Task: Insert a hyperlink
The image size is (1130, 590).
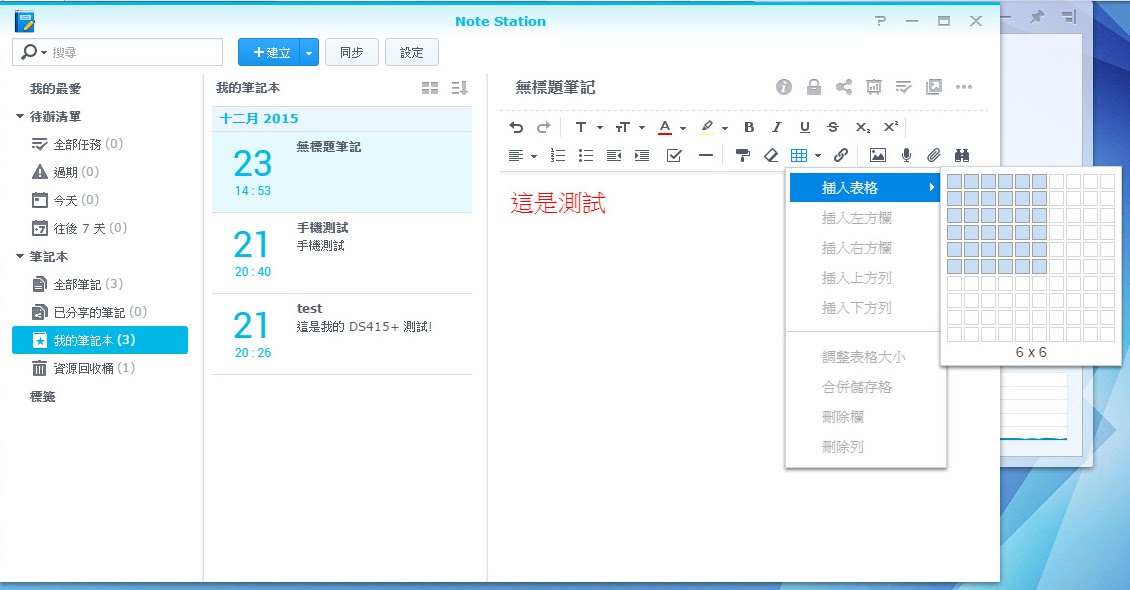Action: (x=840, y=155)
